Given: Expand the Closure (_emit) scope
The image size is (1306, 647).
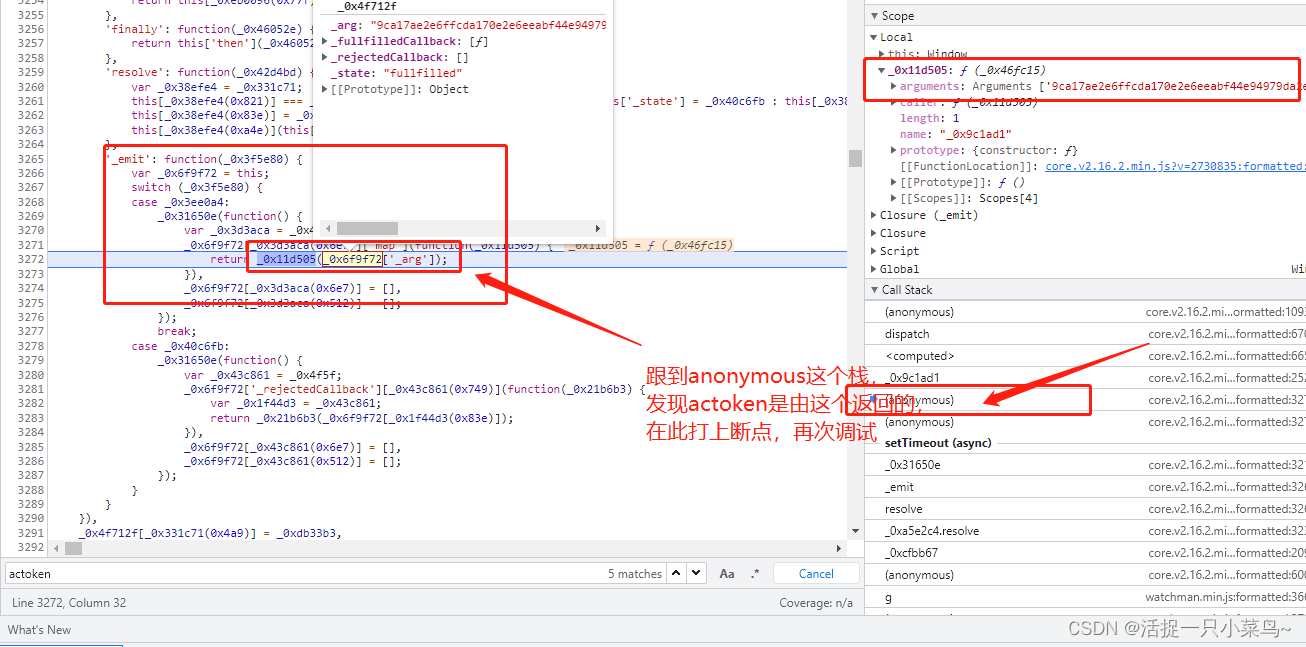Looking at the screenshot, I should tap(874, 215).
